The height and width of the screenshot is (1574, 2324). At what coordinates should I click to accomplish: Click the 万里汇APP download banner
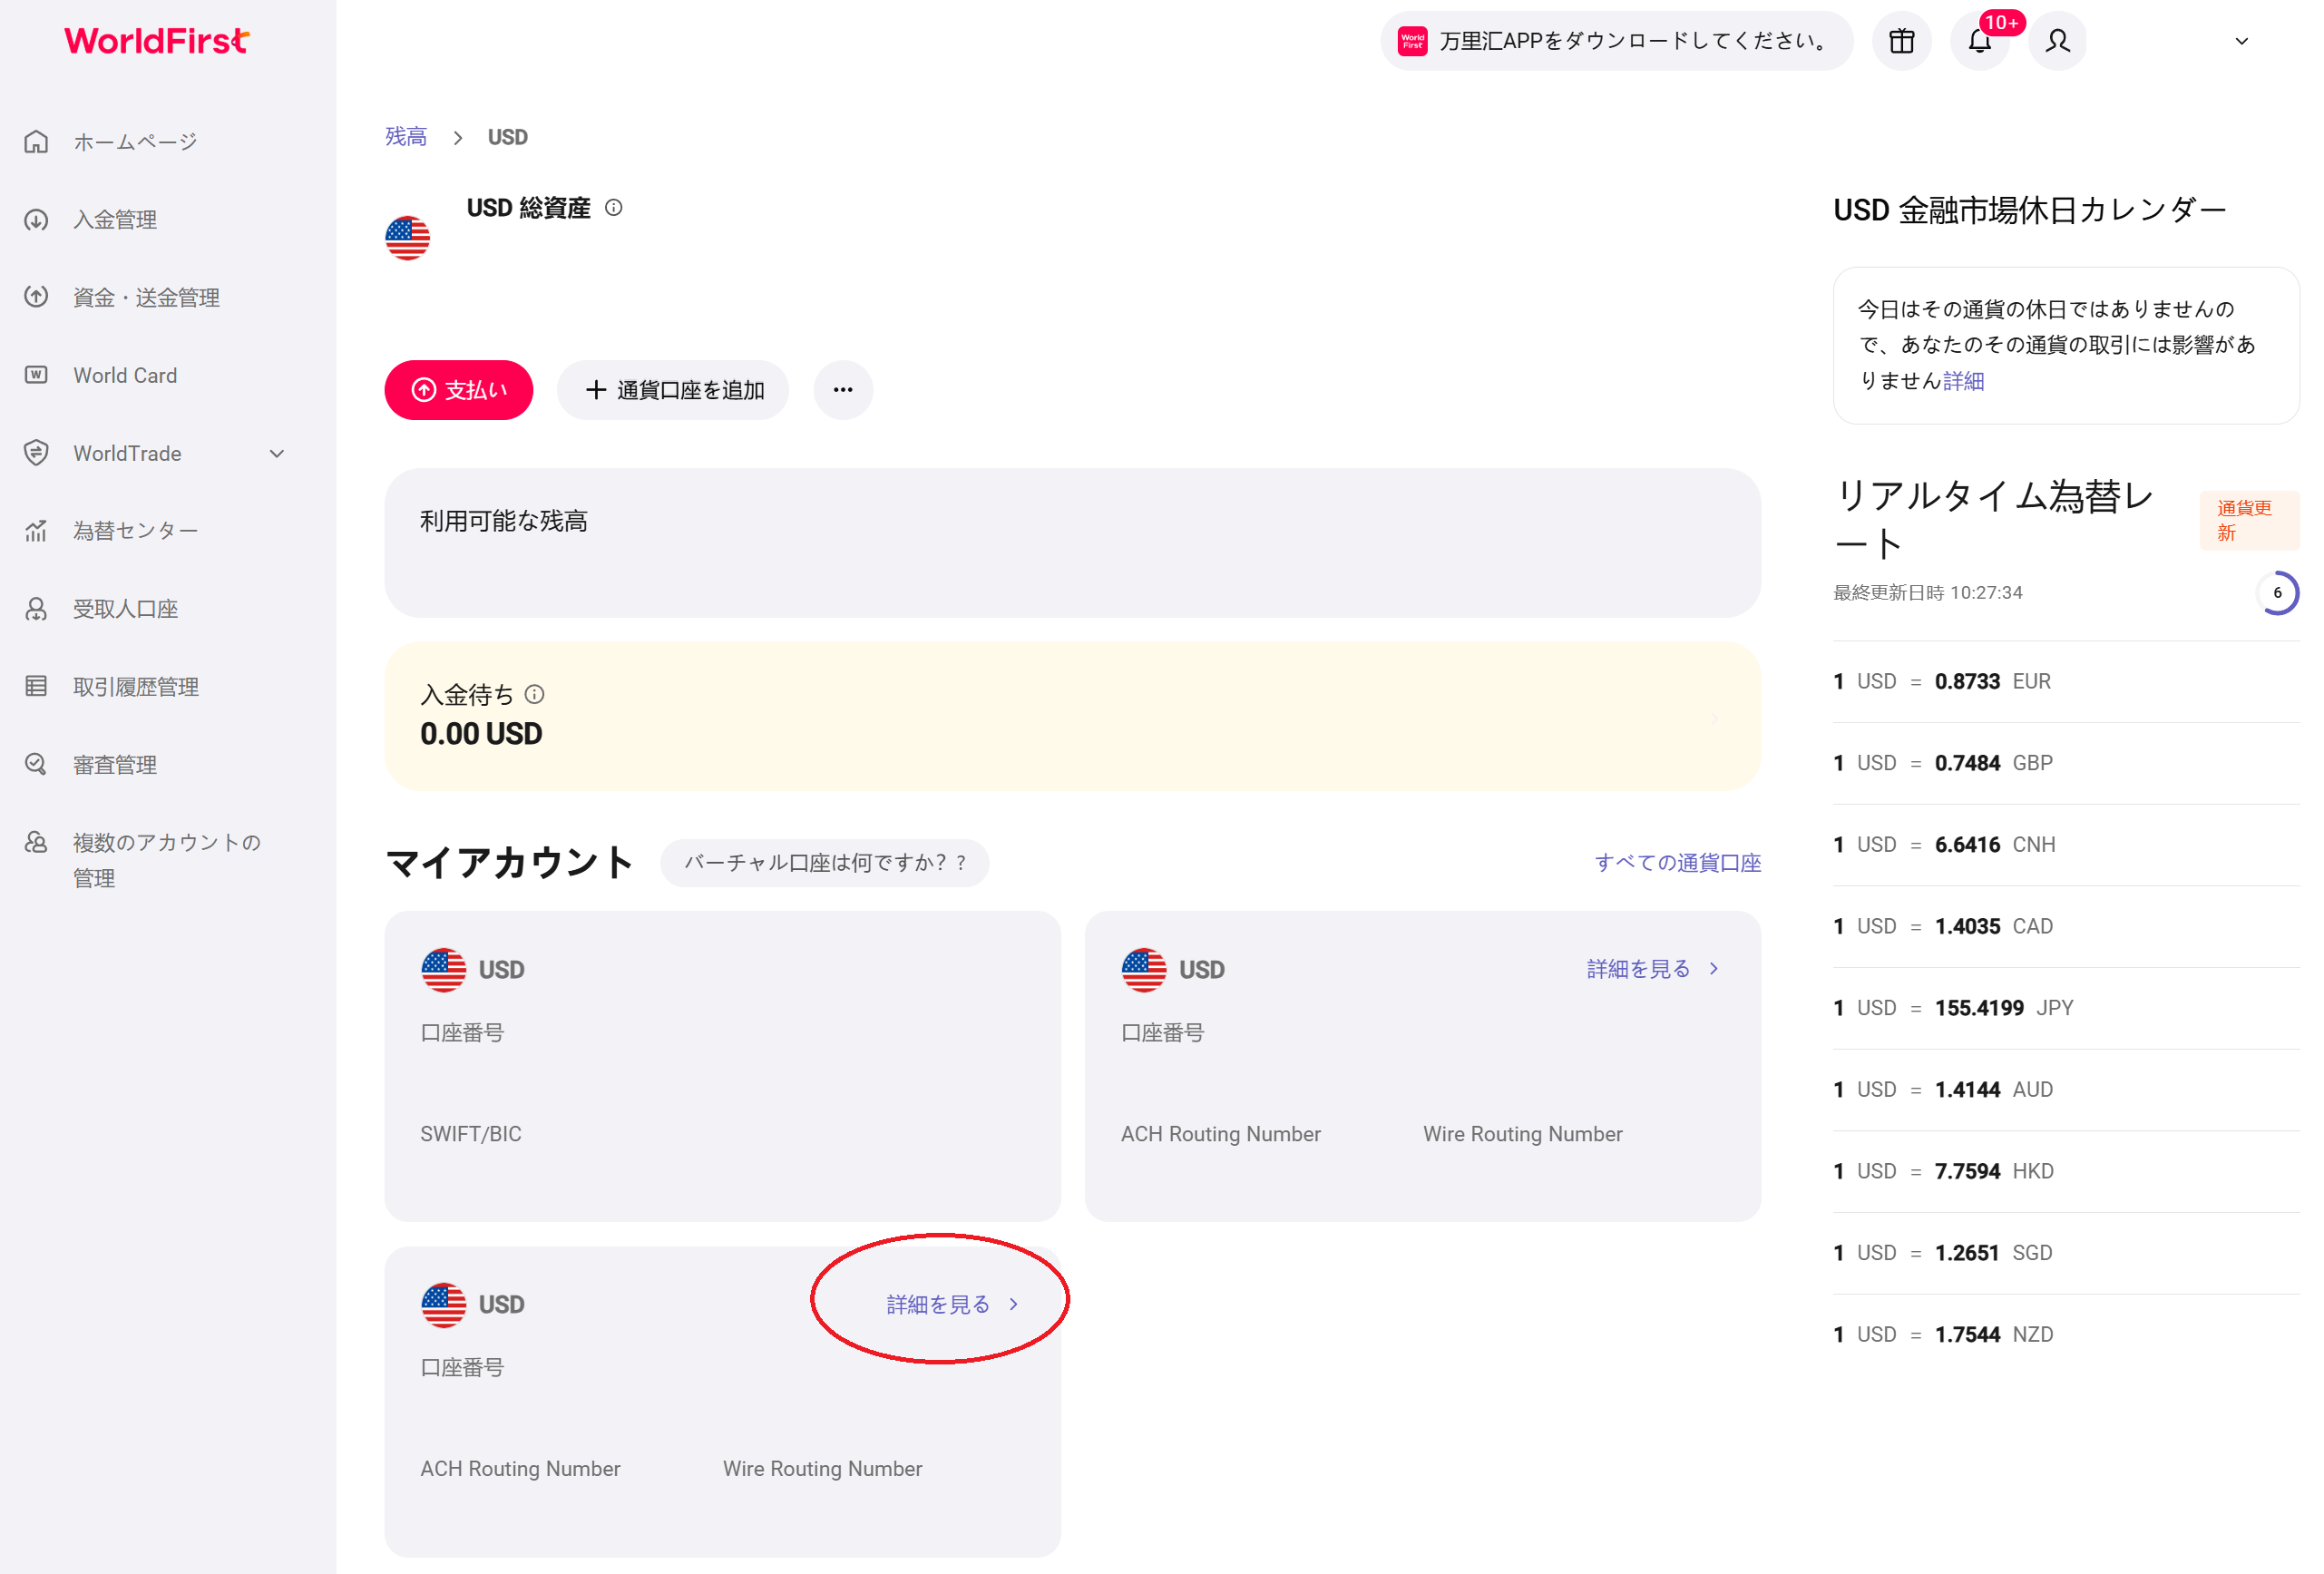1616,41
